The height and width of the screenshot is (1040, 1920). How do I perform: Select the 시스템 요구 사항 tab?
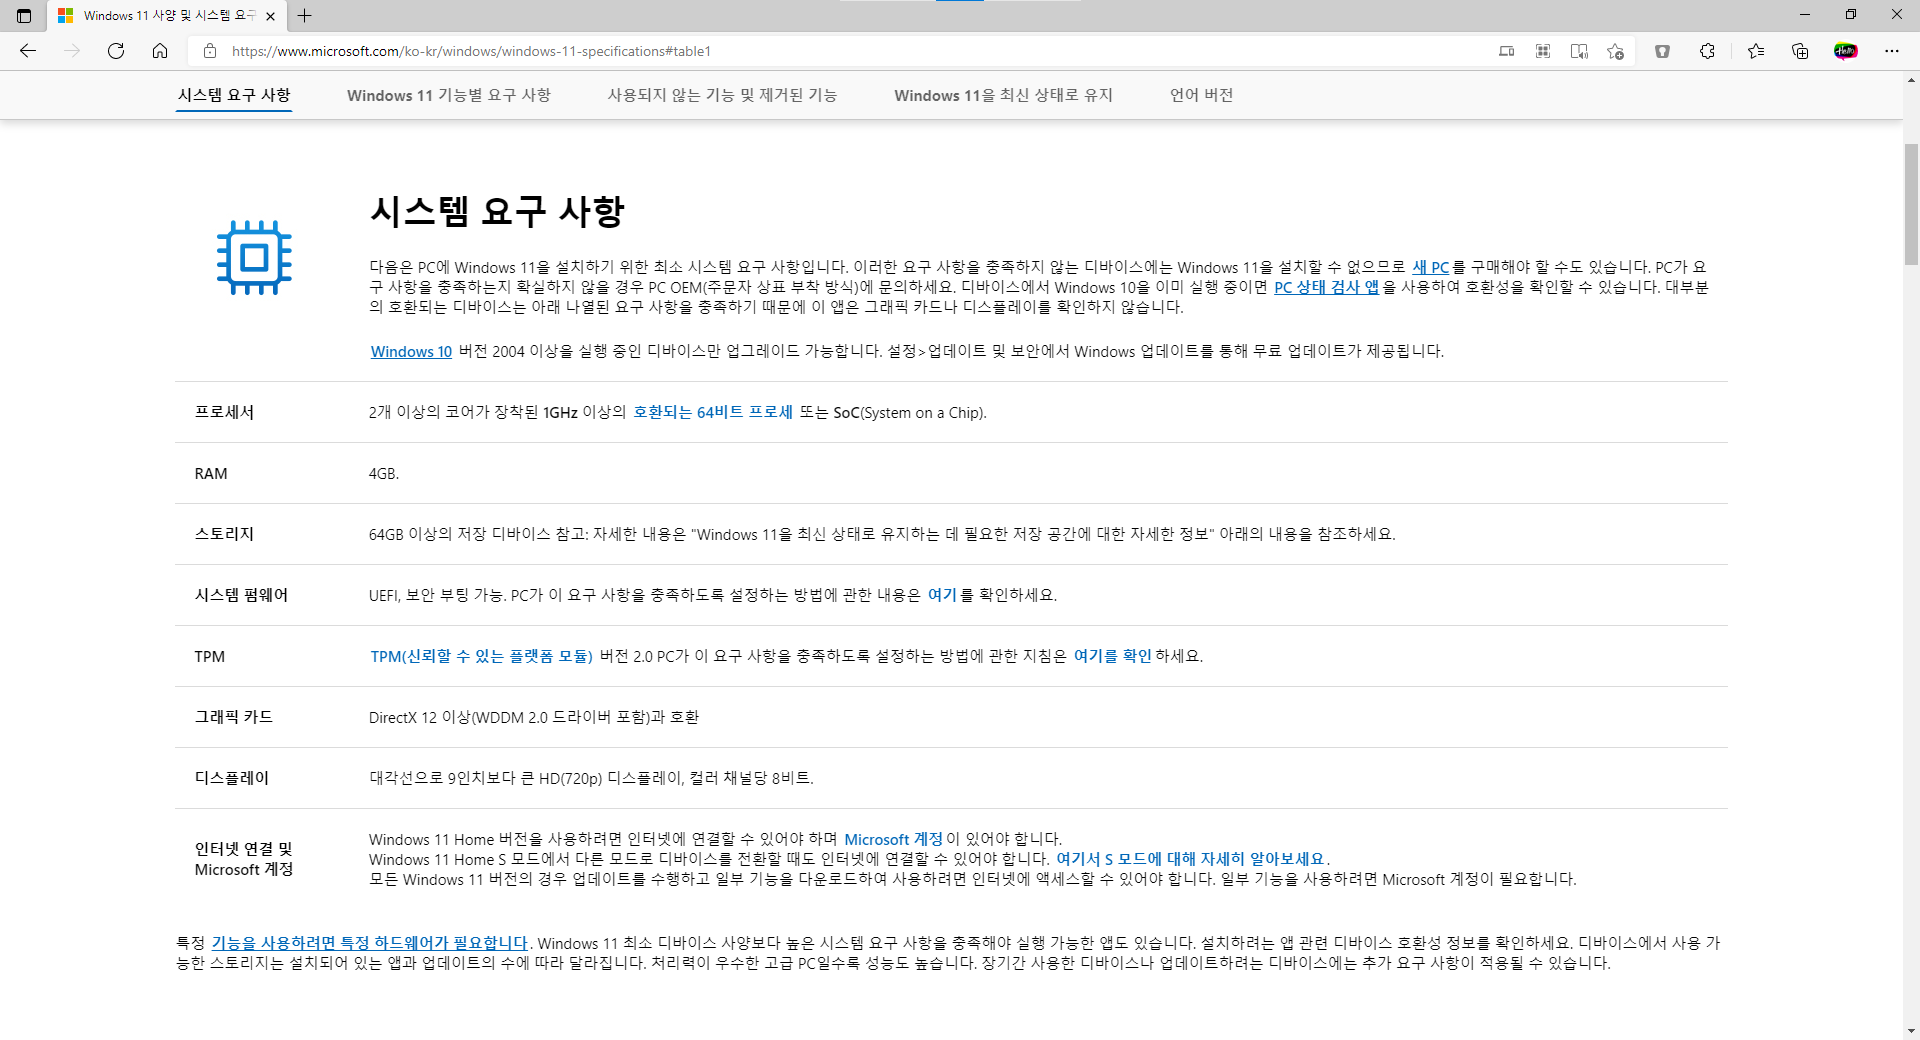tap(234, 95)
